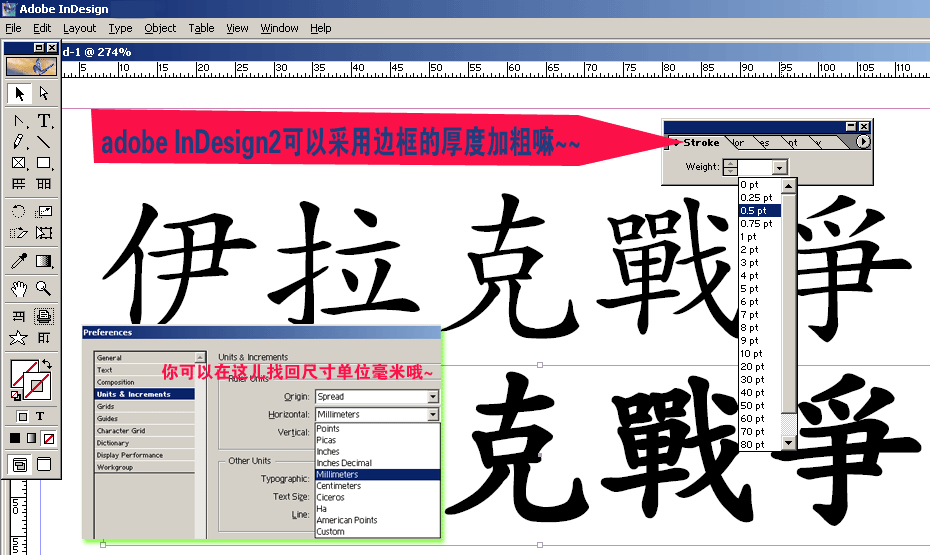Click the highlighted printer-shaped toolbox icon

[x=44, y=316]
